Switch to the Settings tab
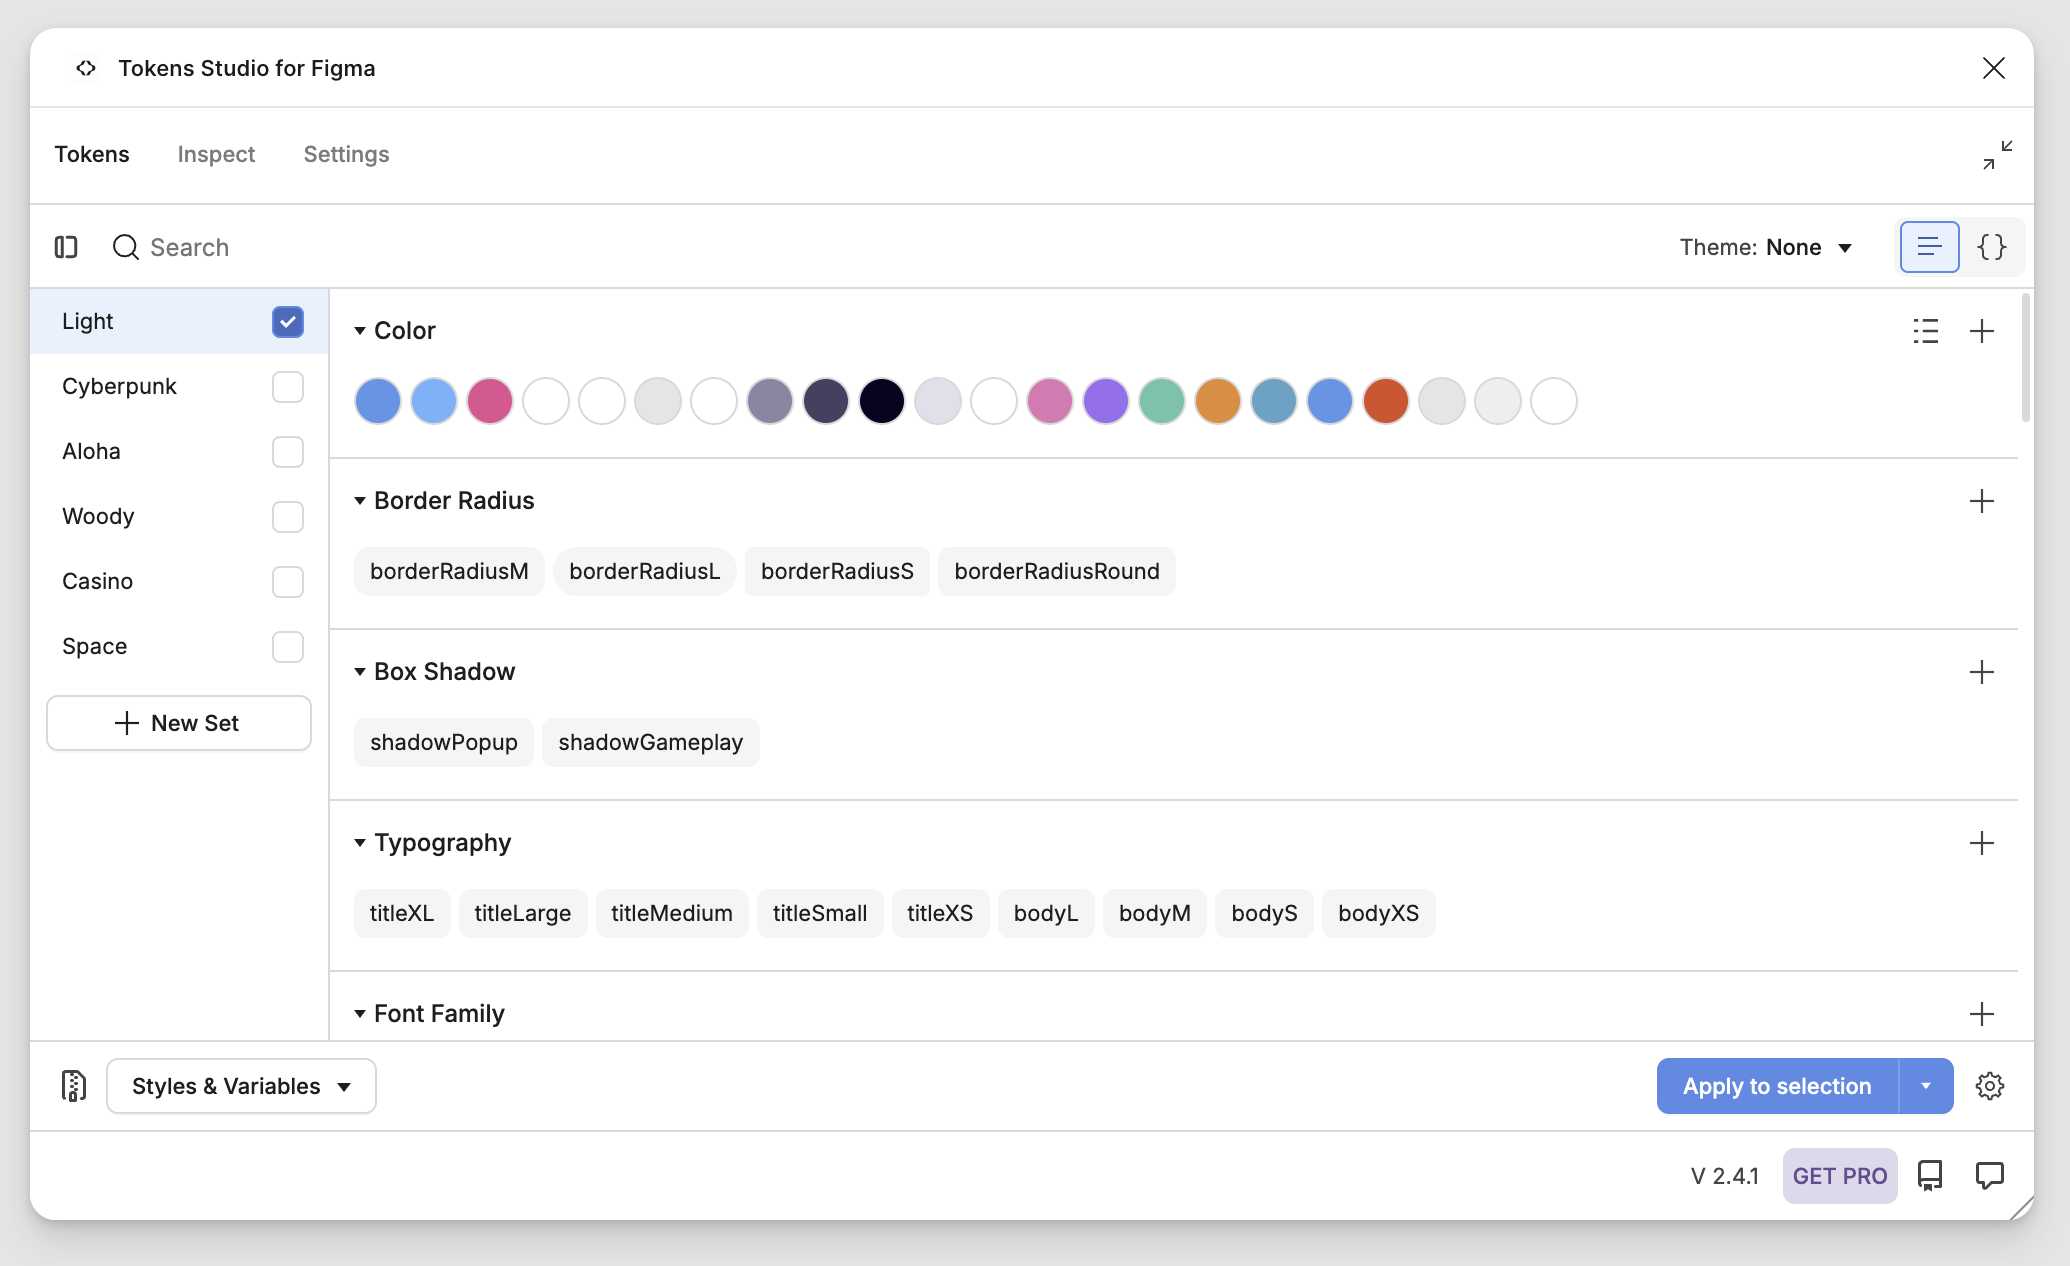 click(x=346, y=154)
